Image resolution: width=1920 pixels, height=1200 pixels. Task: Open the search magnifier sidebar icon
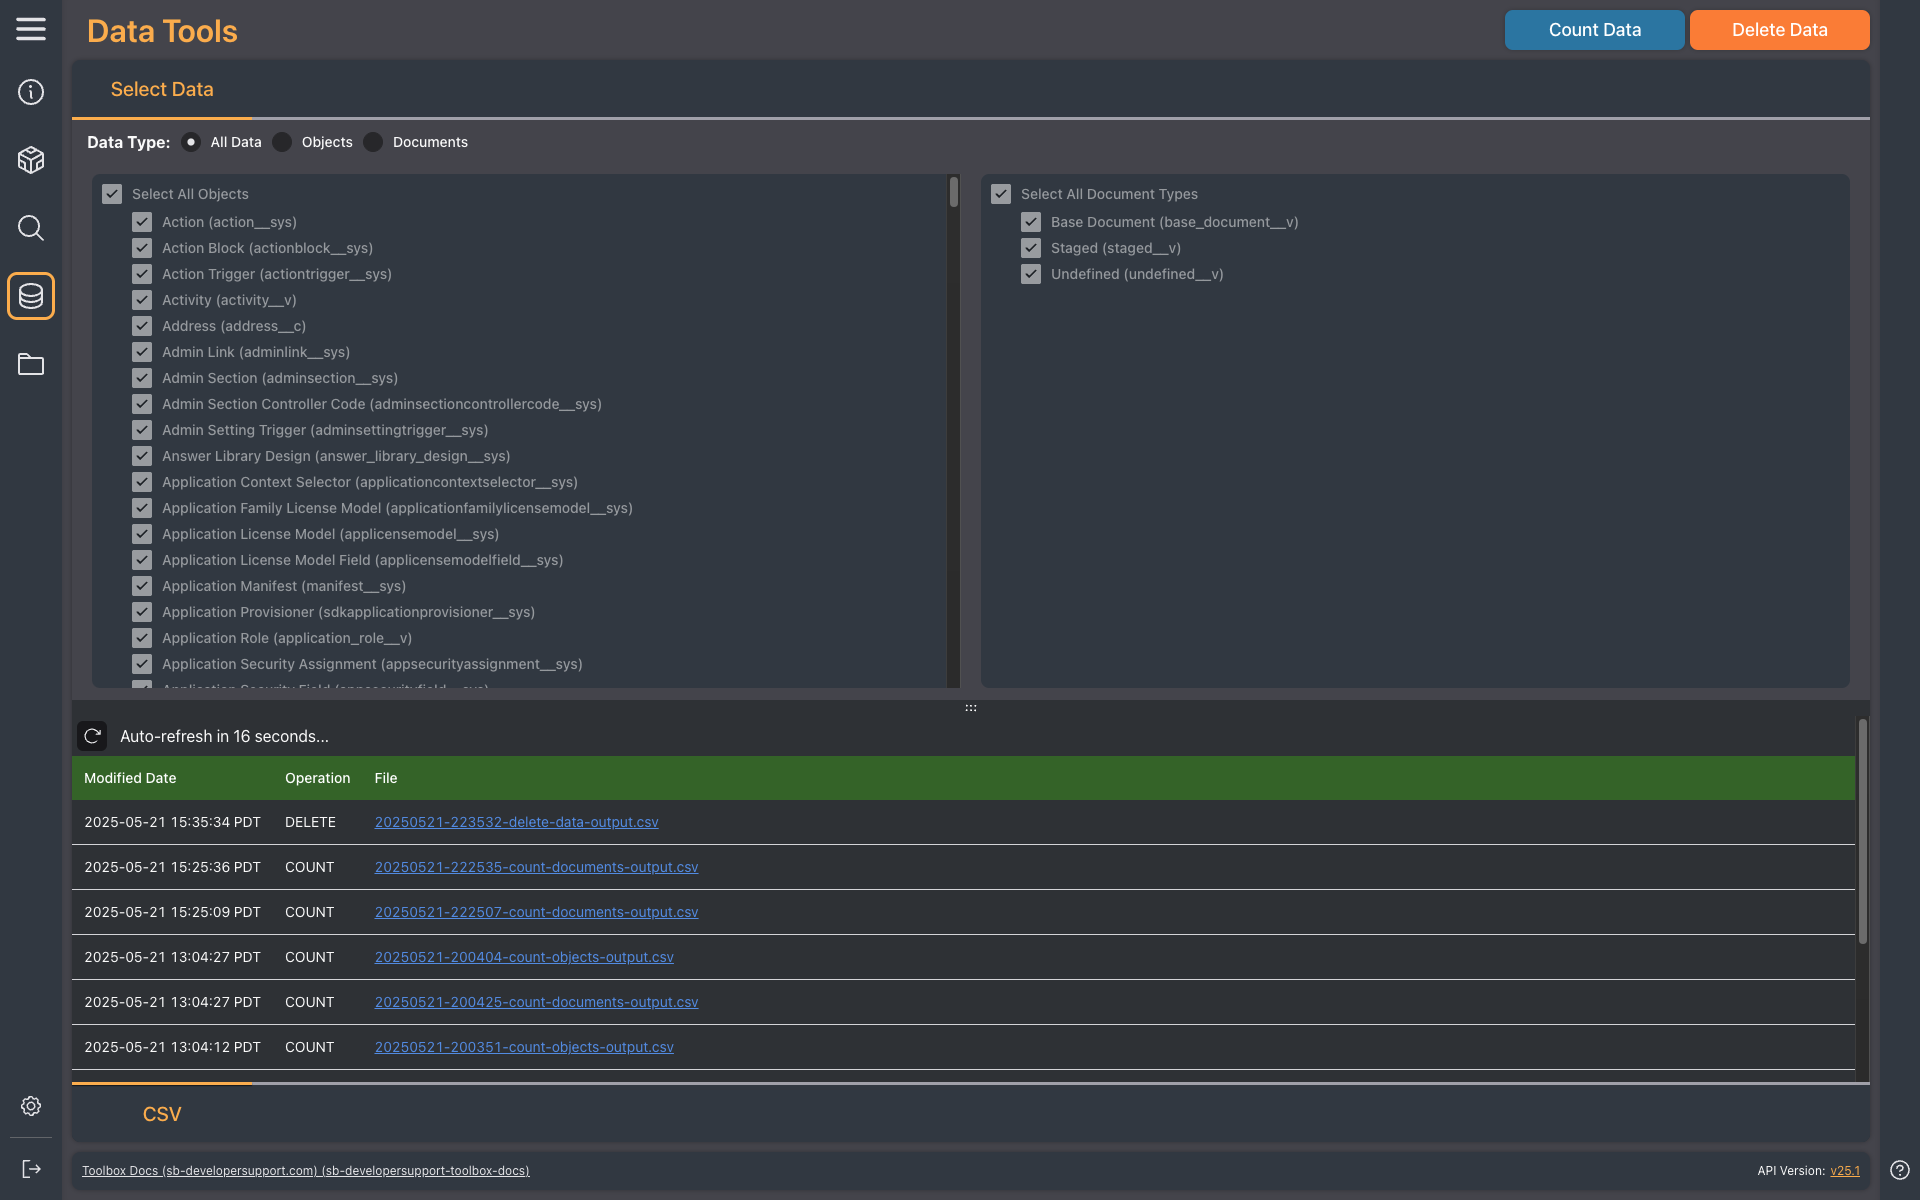[x=31, y=228]
